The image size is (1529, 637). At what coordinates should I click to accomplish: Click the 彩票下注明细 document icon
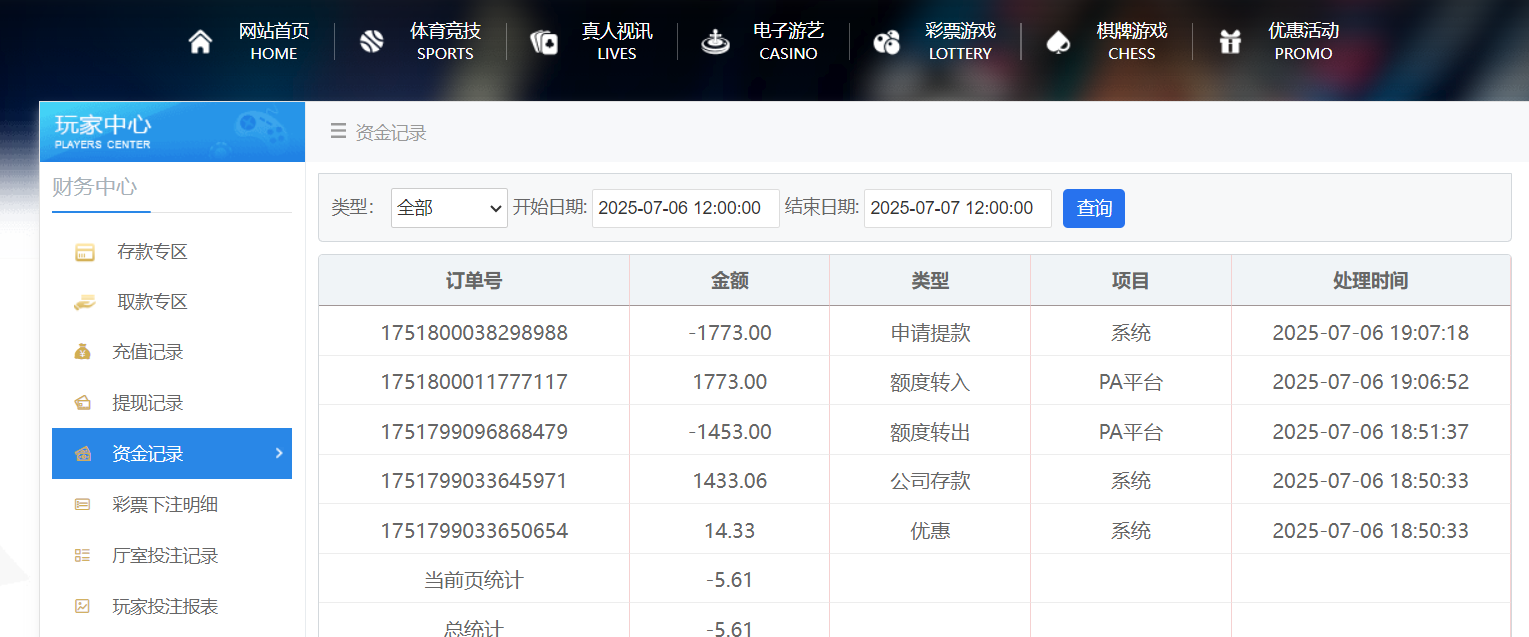(x=82, y=504)
